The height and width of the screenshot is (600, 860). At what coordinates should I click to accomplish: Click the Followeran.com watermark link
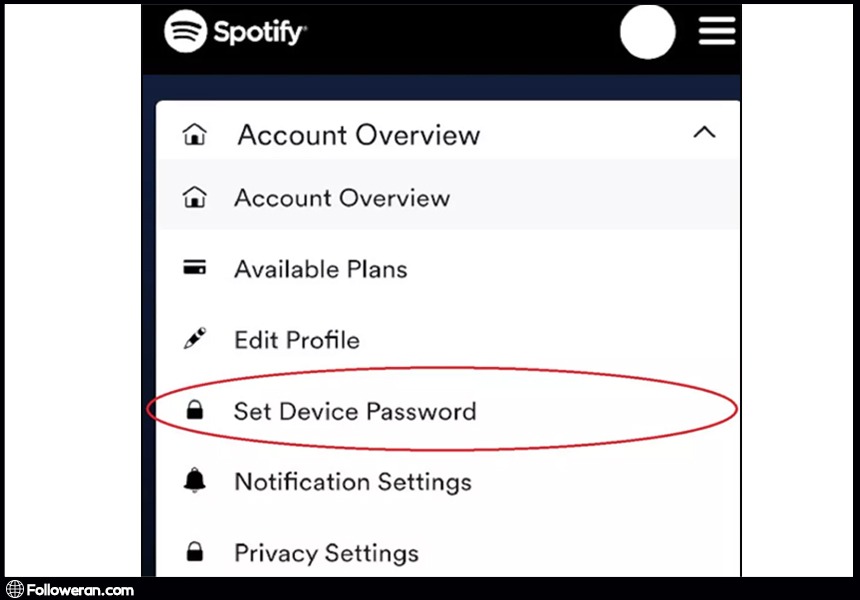(x=70, y=590)
